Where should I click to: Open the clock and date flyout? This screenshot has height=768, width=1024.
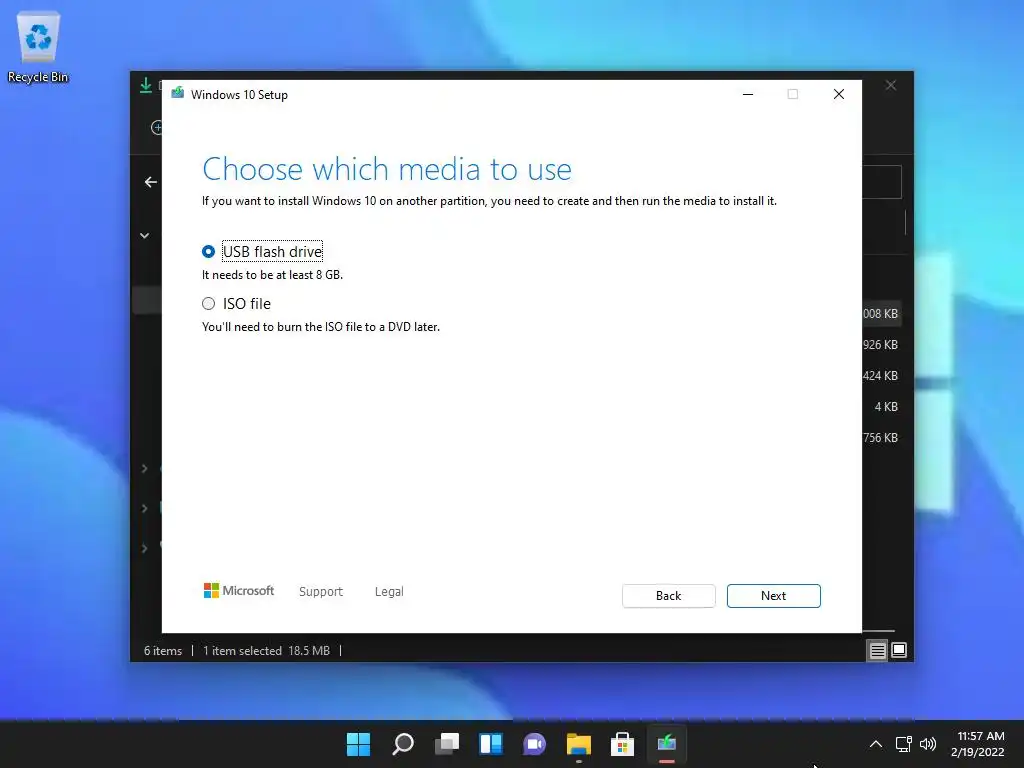[x=978, y=744]
